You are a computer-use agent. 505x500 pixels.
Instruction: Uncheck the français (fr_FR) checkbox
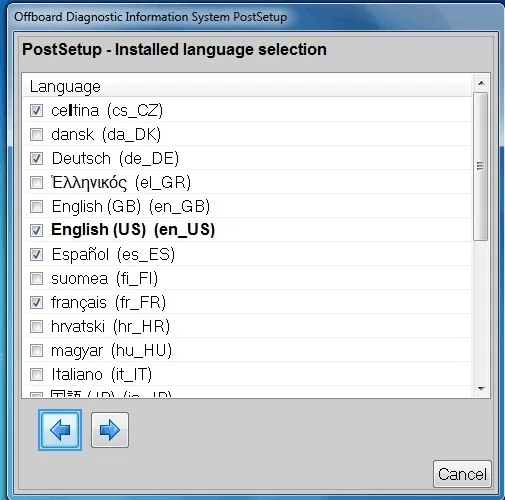36,302
